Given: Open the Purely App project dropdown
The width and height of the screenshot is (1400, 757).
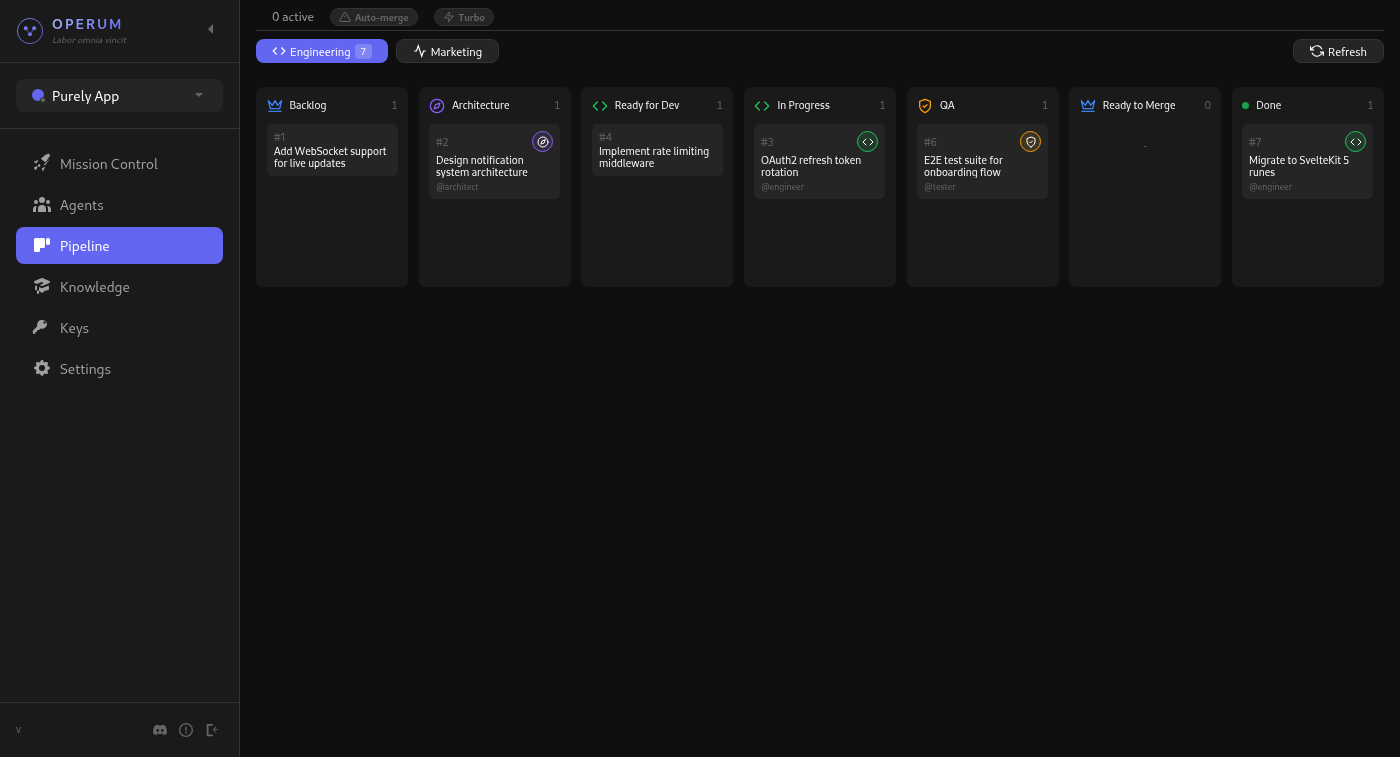Looking at the screenshot, I should point(119,96).
